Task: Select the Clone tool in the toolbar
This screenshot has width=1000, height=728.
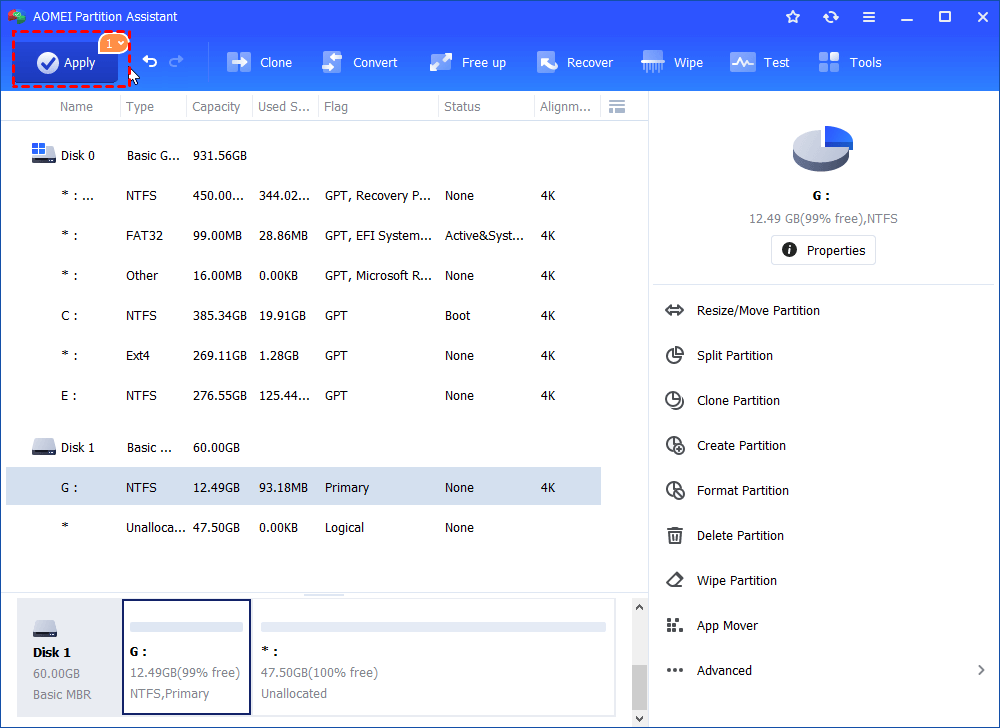Action: 259,62
